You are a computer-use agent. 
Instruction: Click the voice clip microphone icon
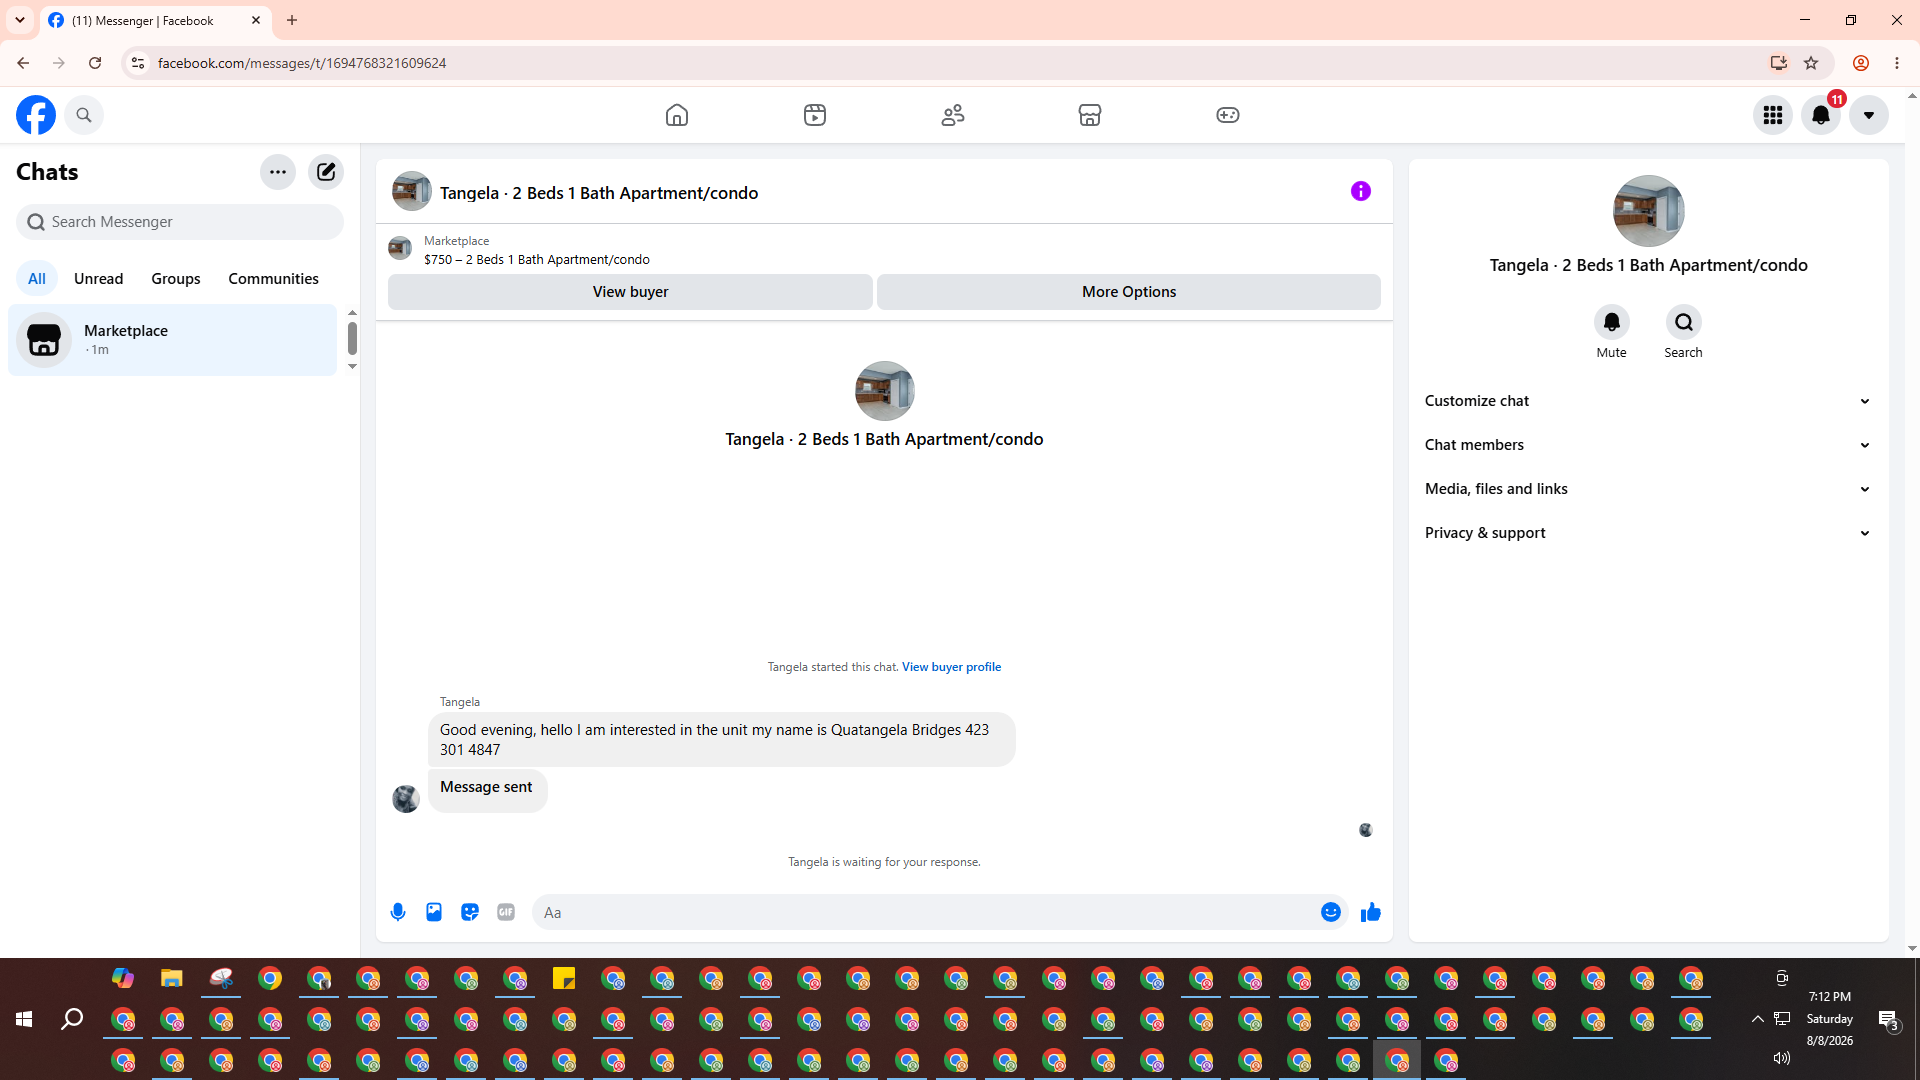tap(398, 912)
